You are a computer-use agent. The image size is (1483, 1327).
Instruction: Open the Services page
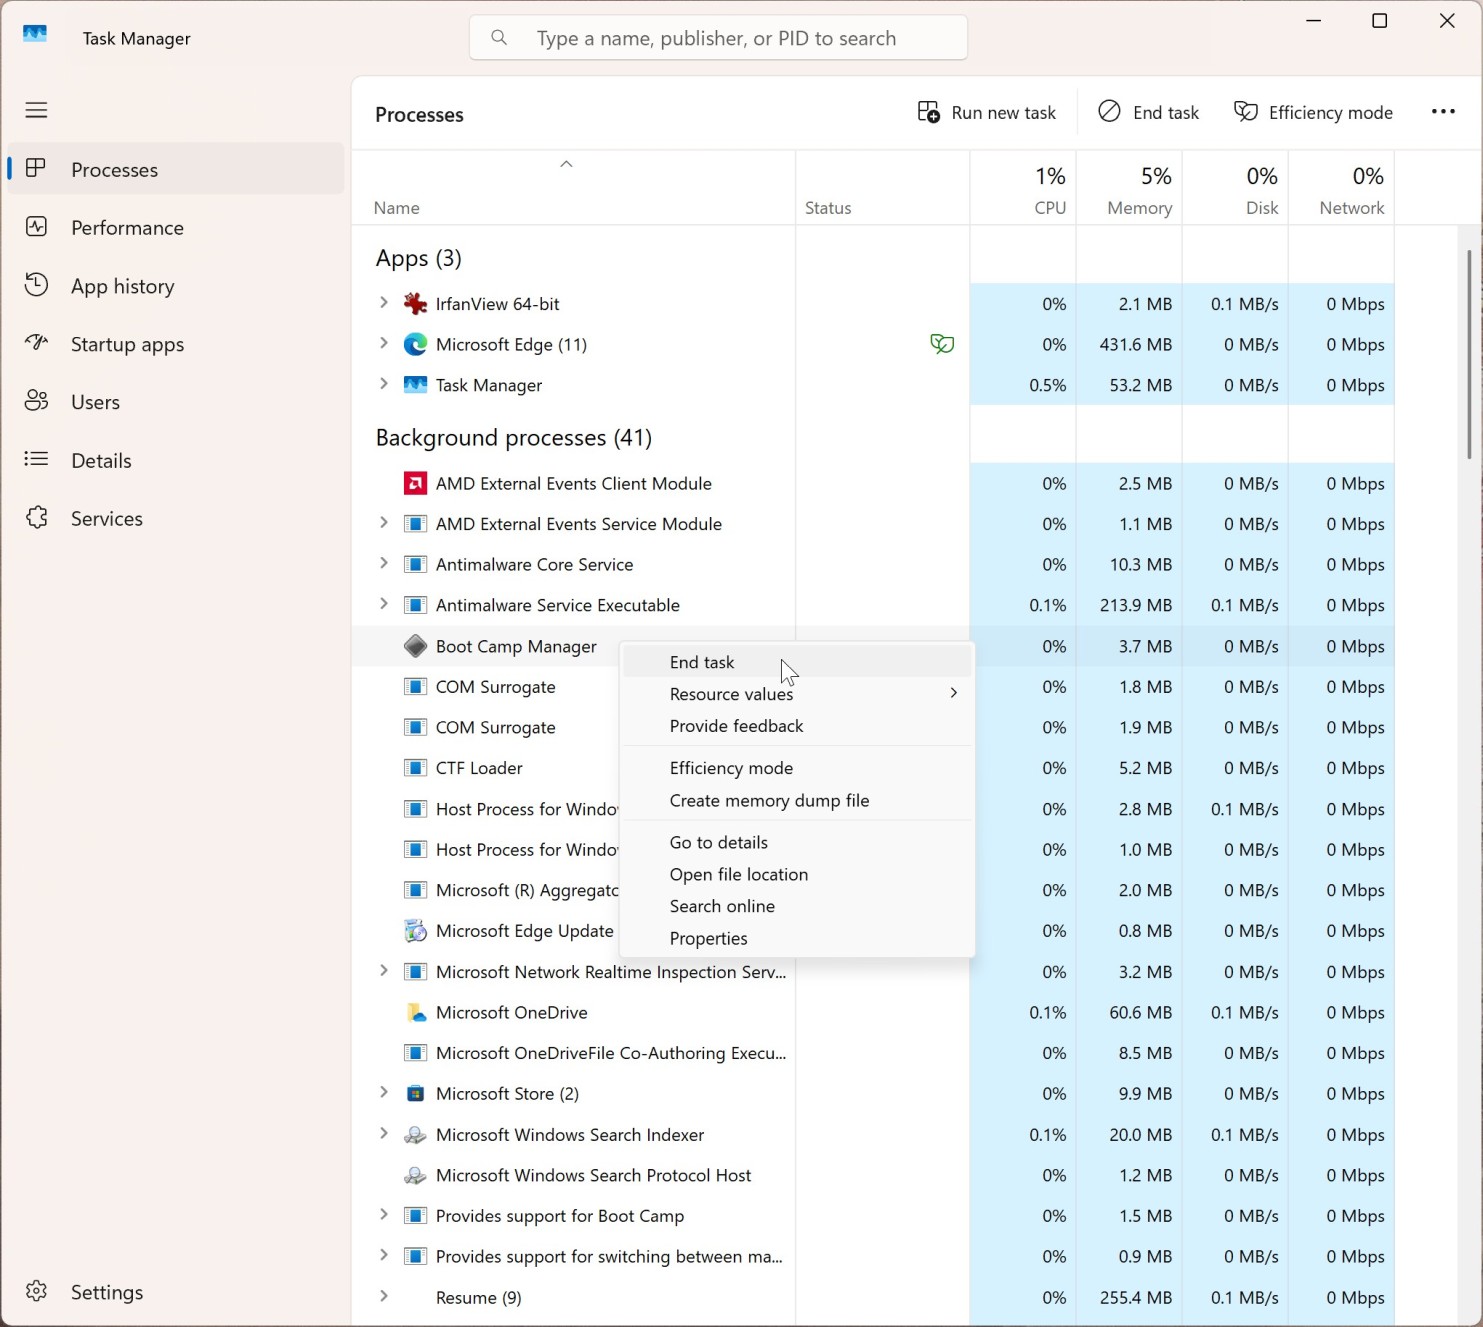coord(176,518)
